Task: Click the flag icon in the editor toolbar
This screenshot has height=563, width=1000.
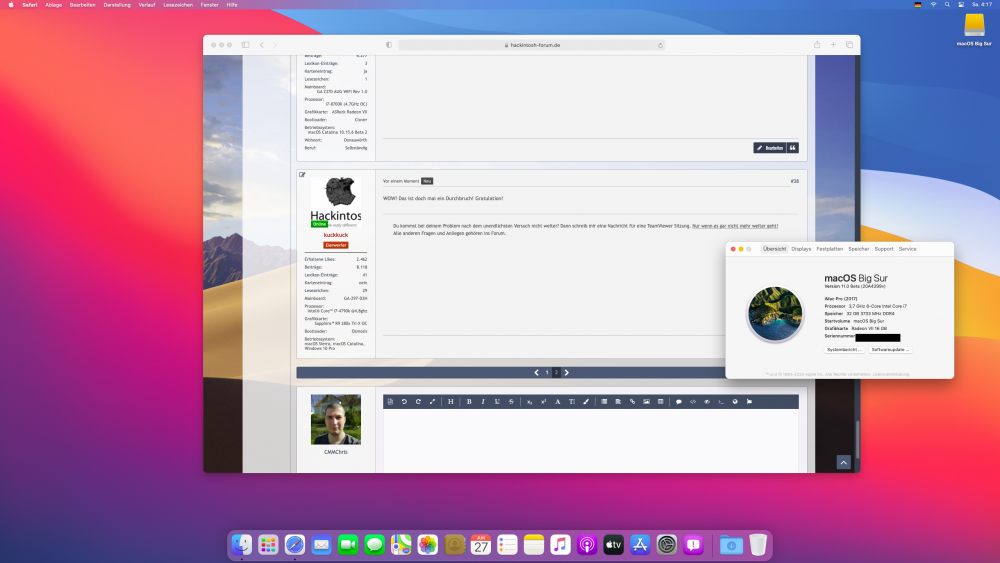Action: (749, 402)
